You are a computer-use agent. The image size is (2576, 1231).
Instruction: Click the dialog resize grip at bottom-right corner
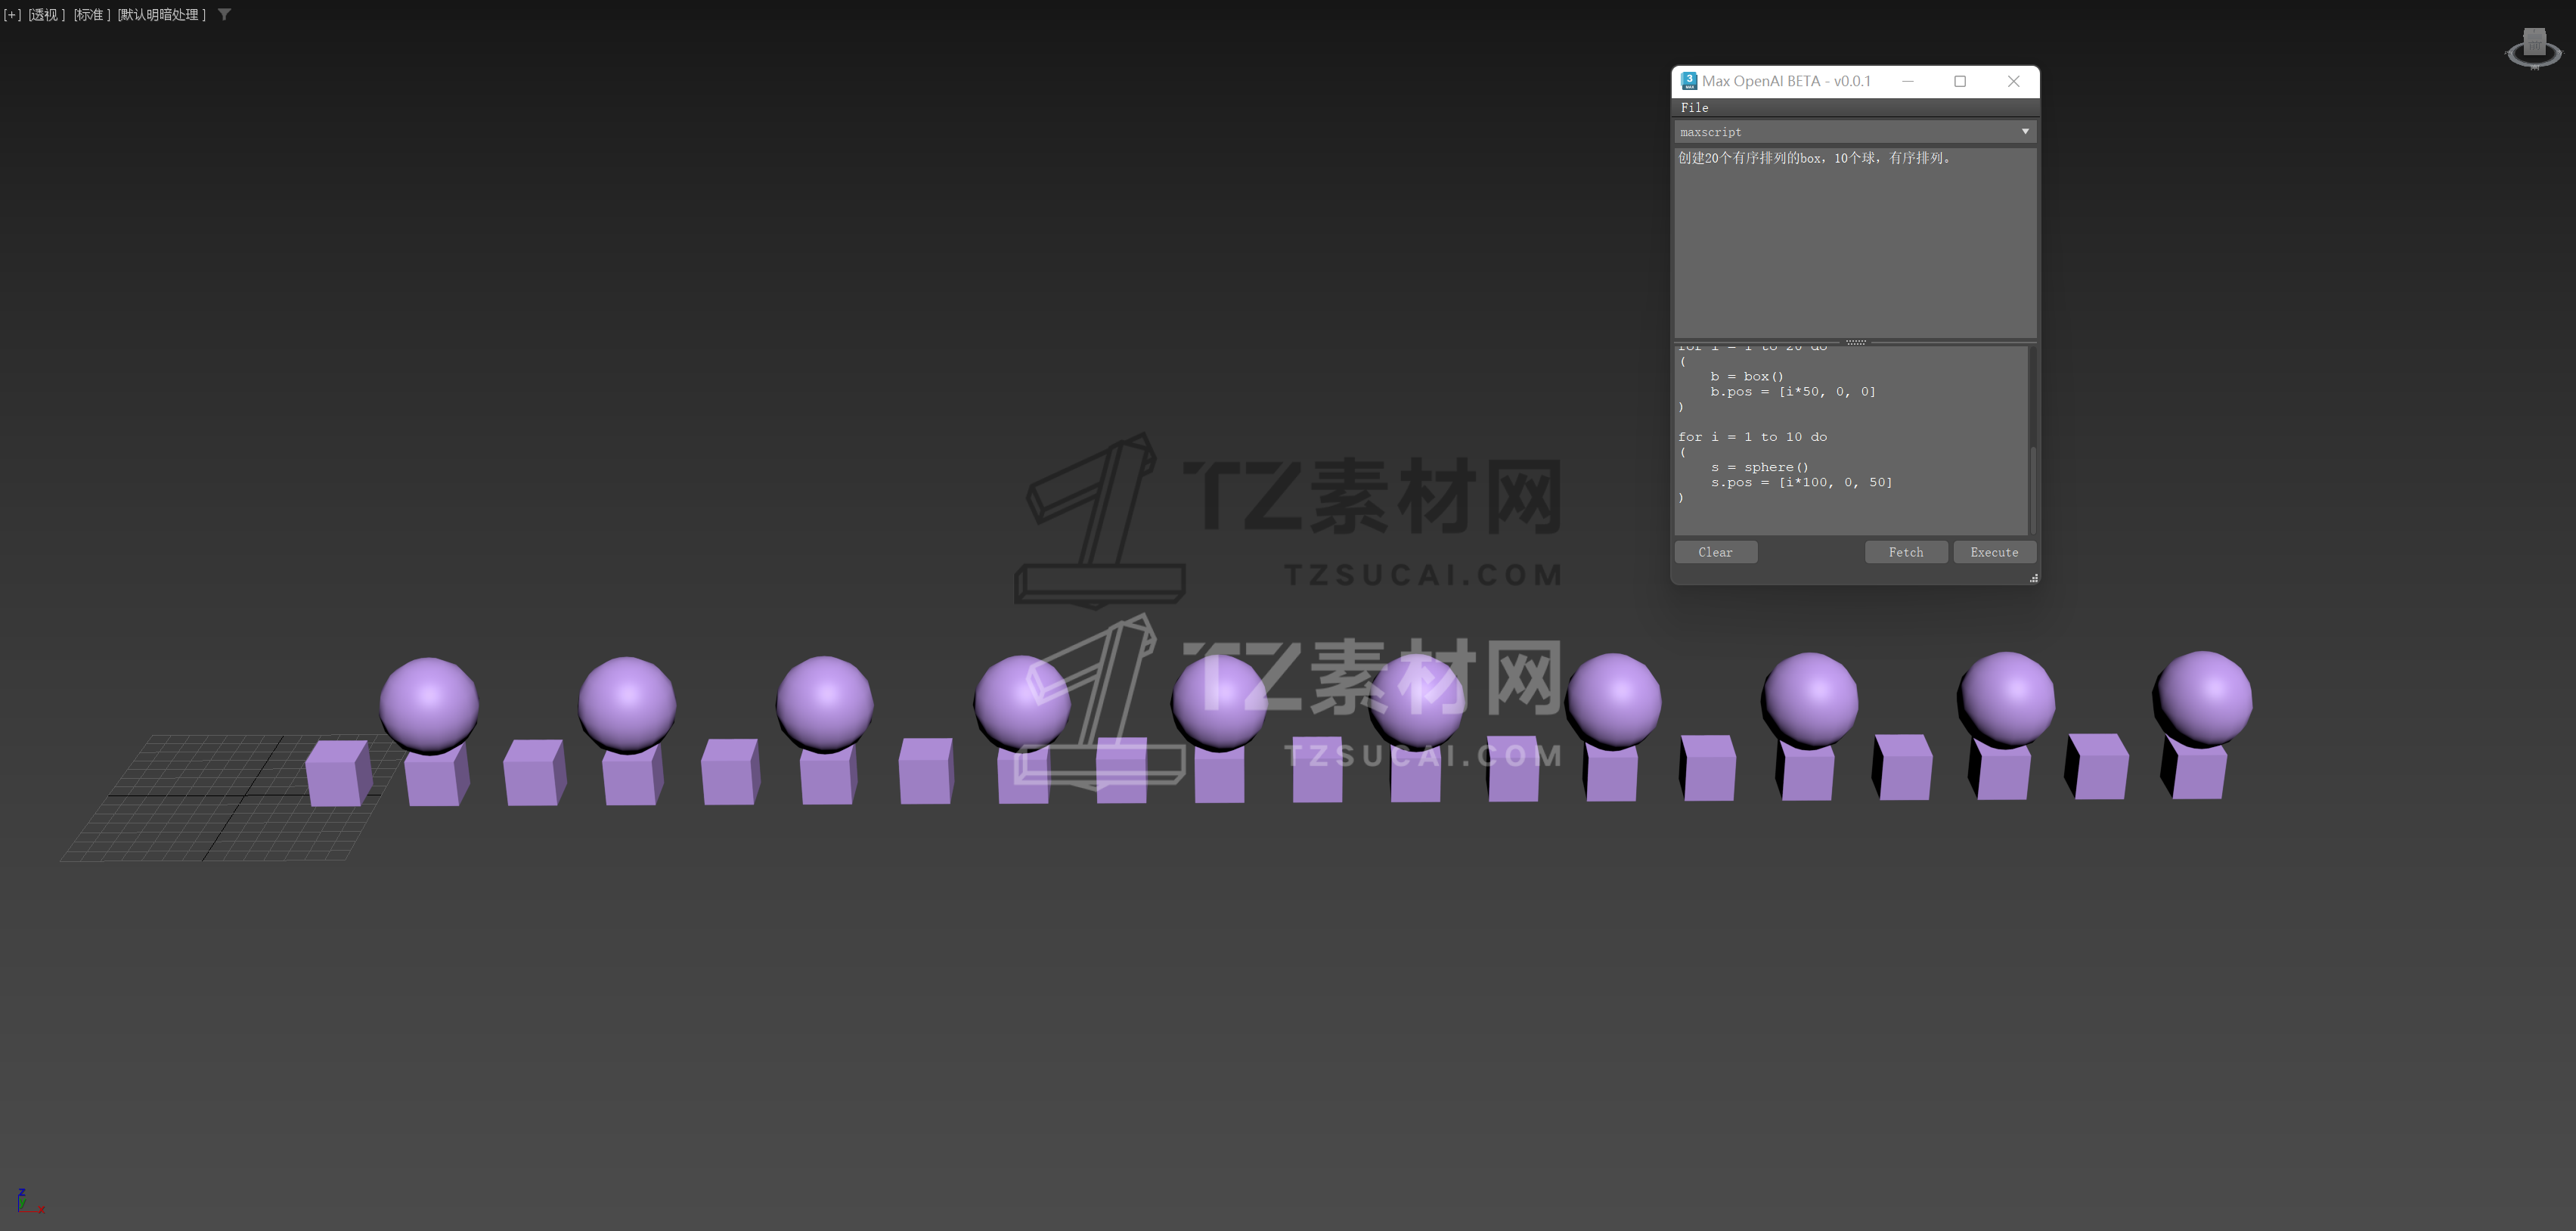[x=2033, y=578]
